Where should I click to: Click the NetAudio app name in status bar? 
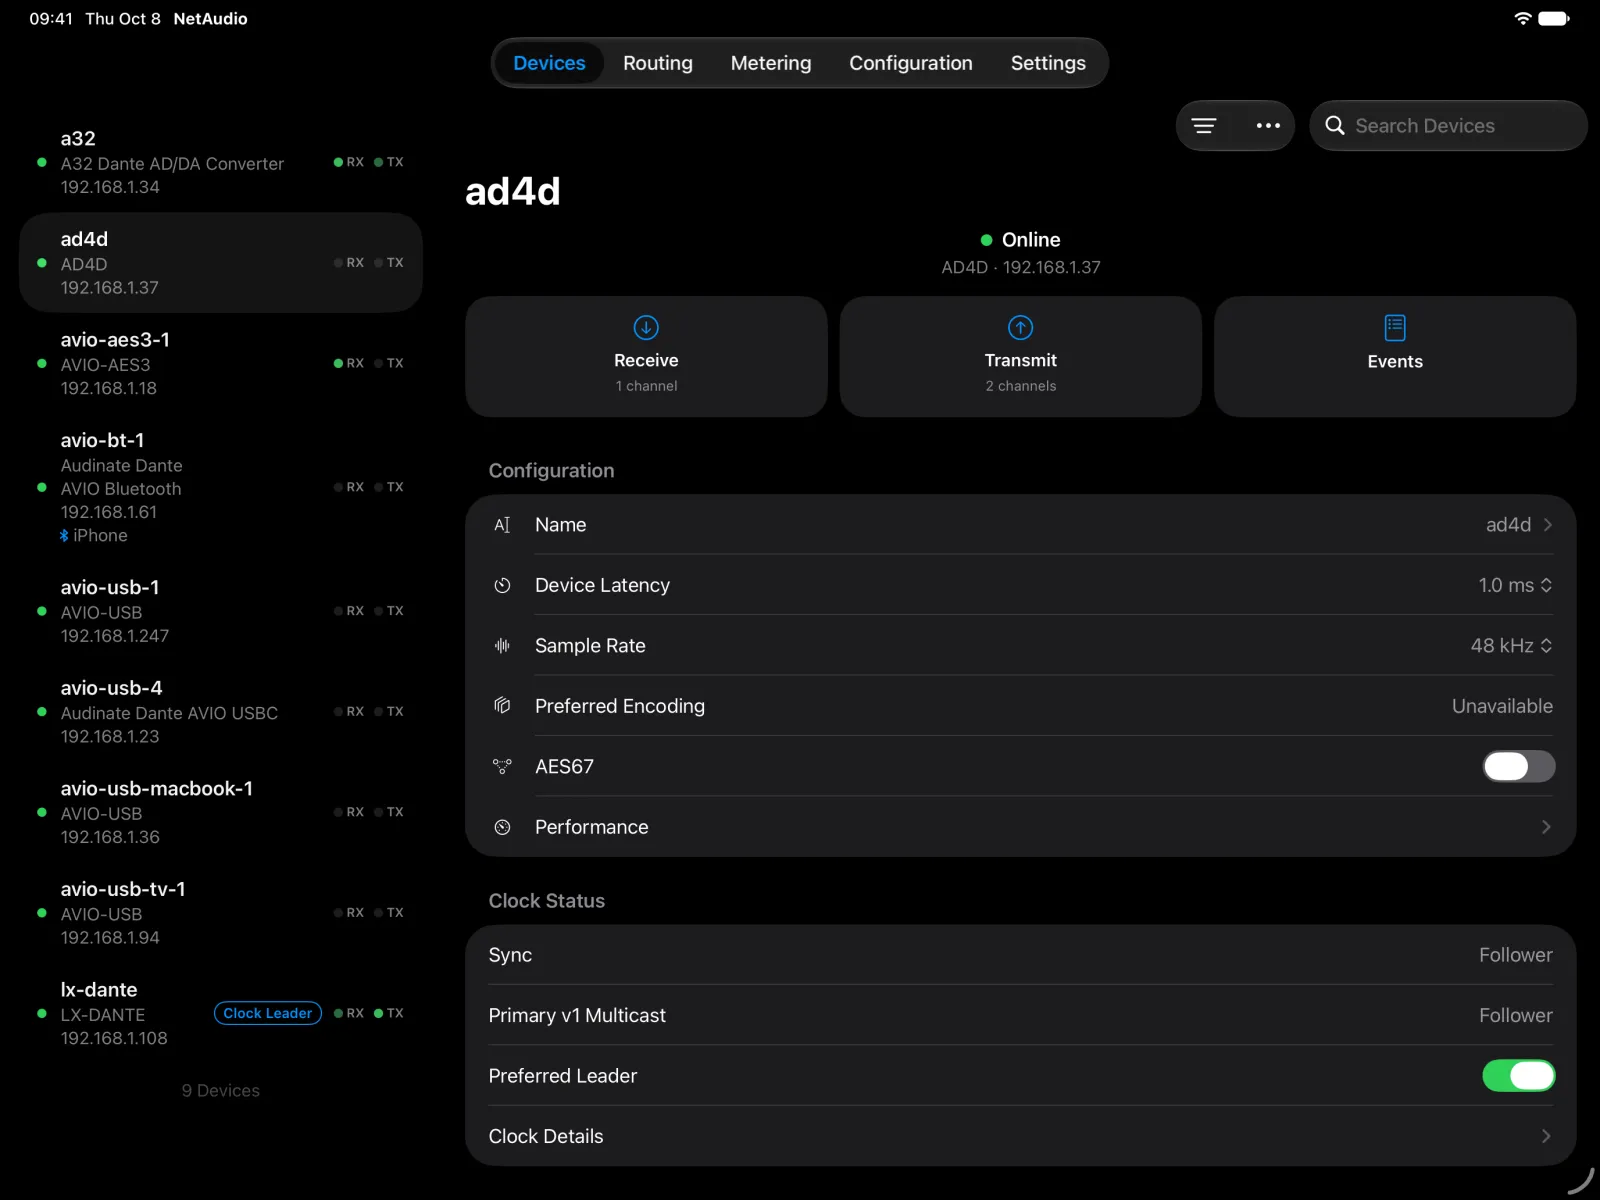(210, 18)
